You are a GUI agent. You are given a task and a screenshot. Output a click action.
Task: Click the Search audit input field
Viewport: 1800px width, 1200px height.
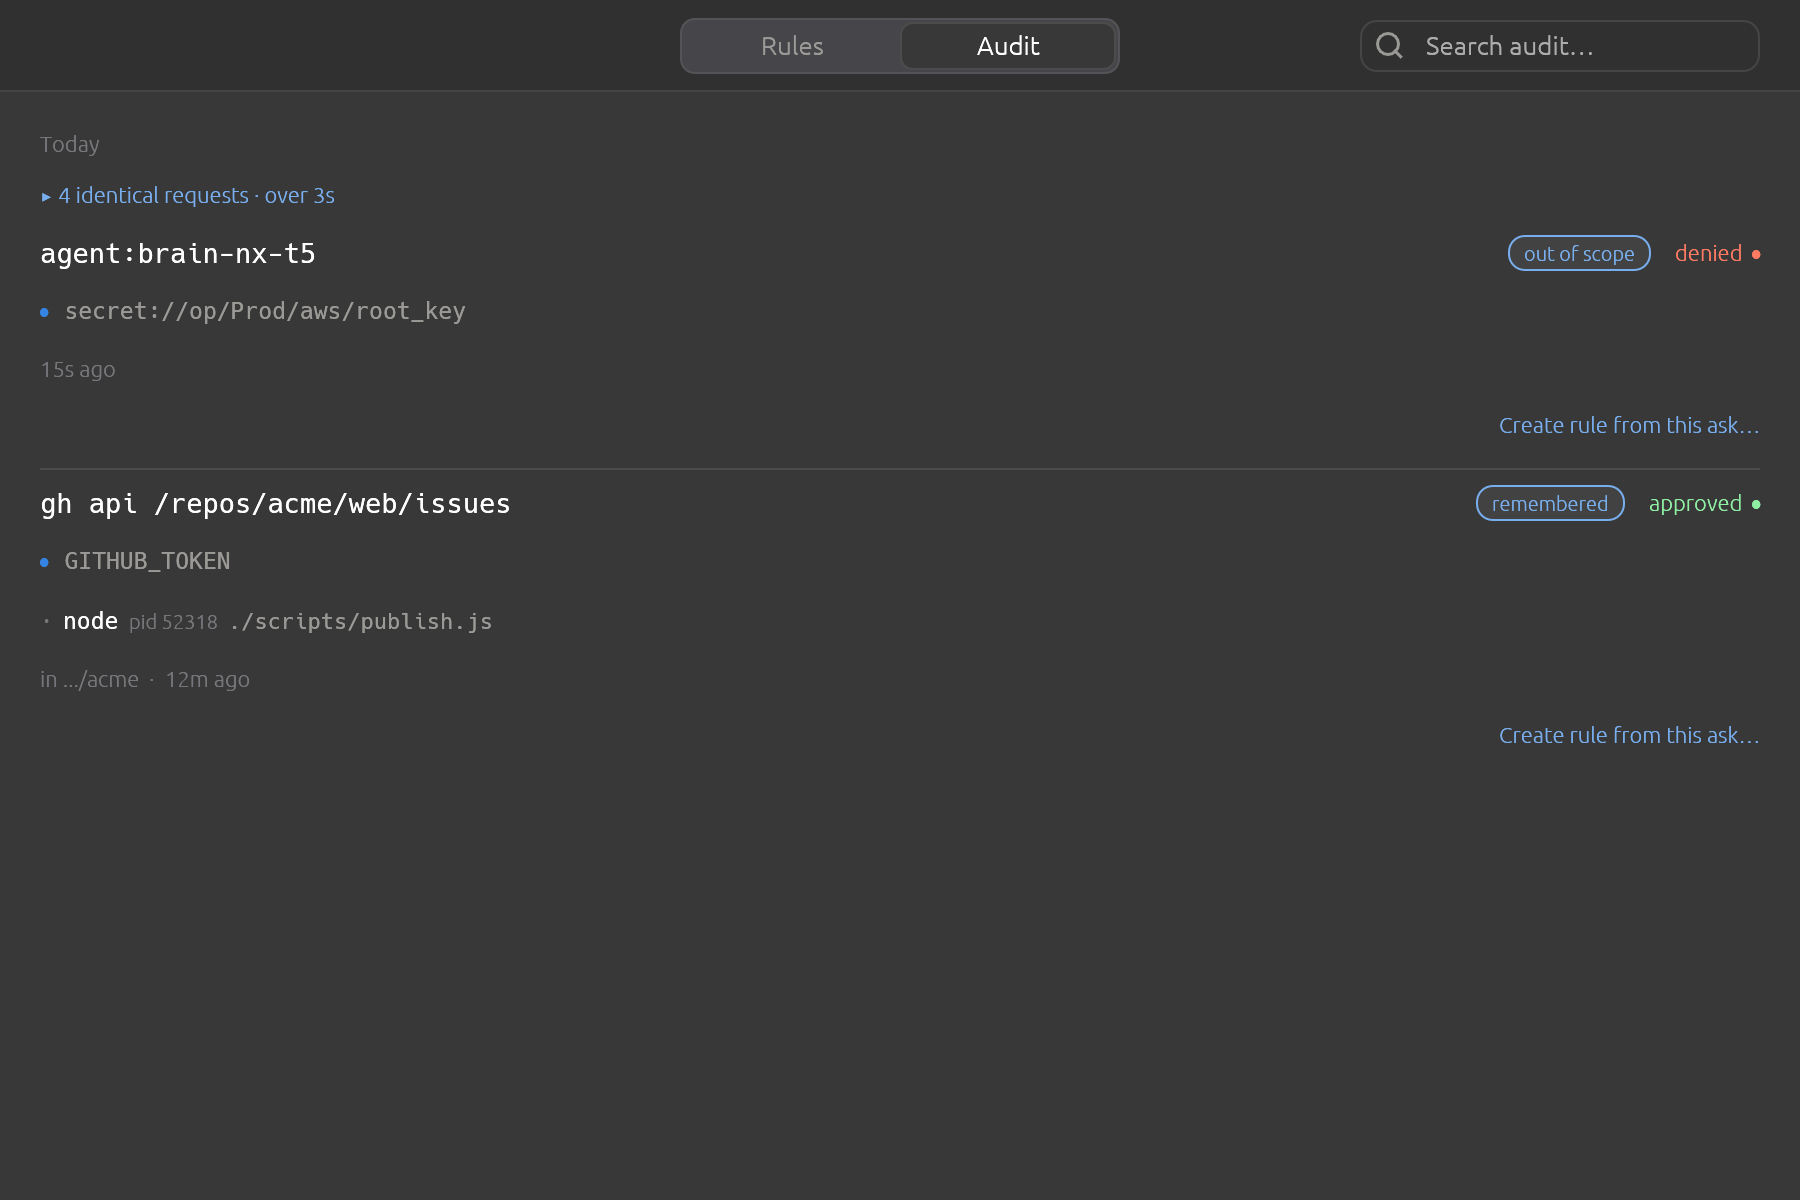tap(1560, 46)
